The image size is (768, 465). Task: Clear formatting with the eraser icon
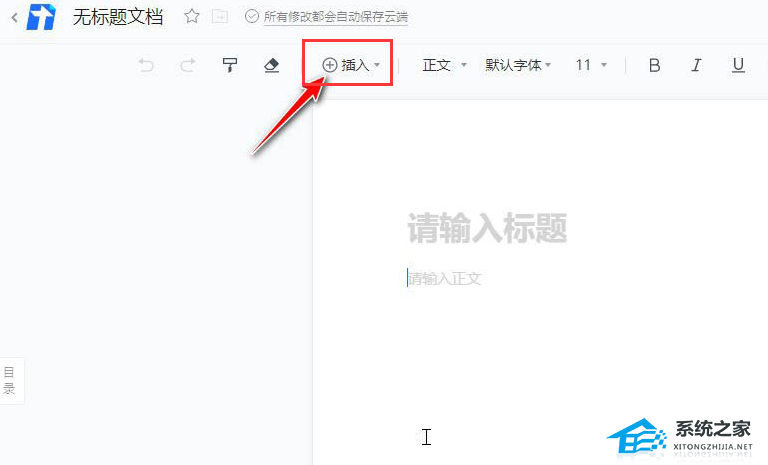(271, 65)
